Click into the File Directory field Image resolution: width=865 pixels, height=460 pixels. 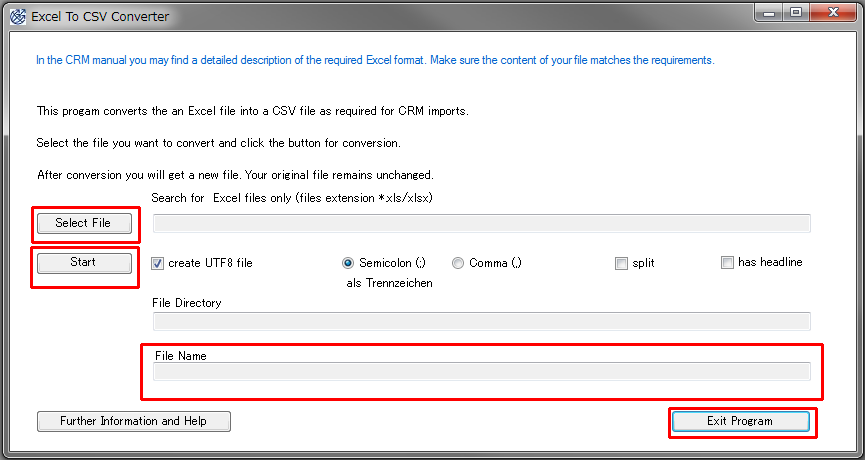click(x=481, y=321)
